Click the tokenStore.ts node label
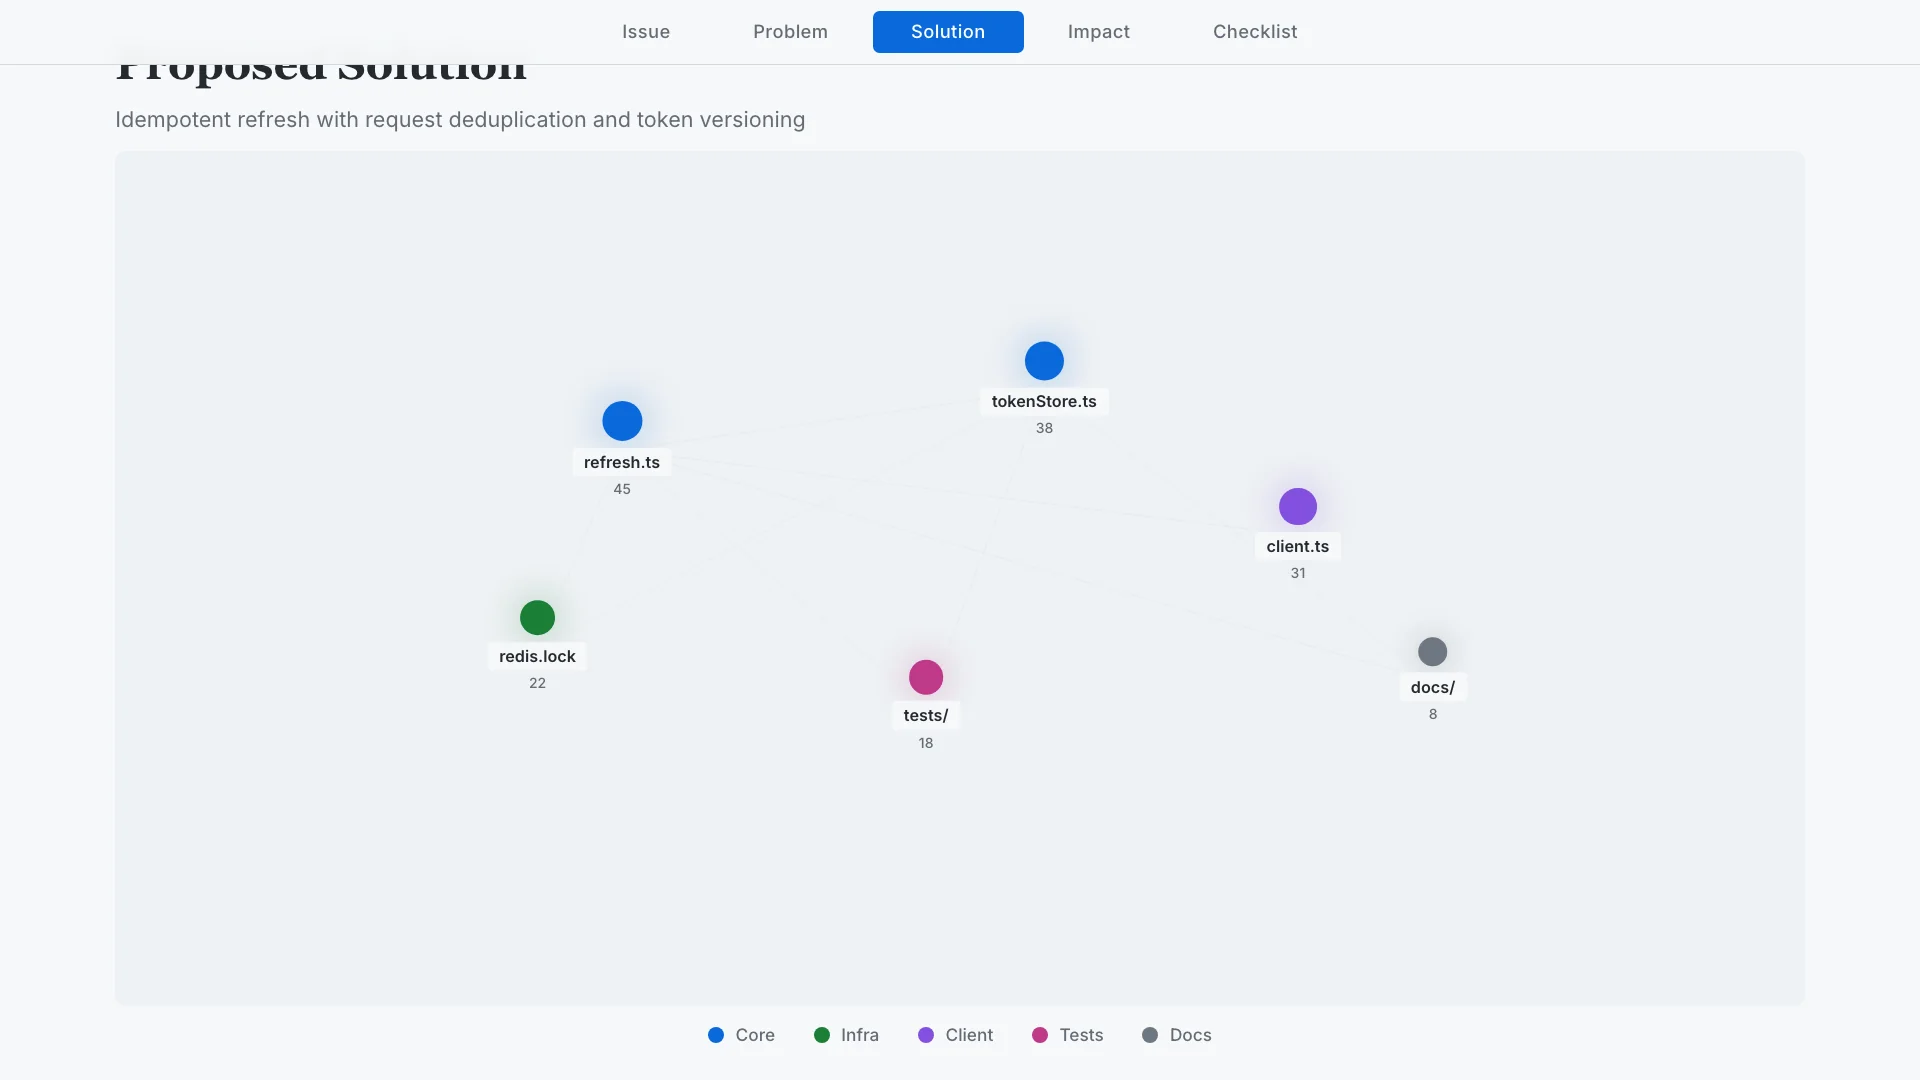The width and height of the screenshot is (1920, 1080). pos(1044,401)
